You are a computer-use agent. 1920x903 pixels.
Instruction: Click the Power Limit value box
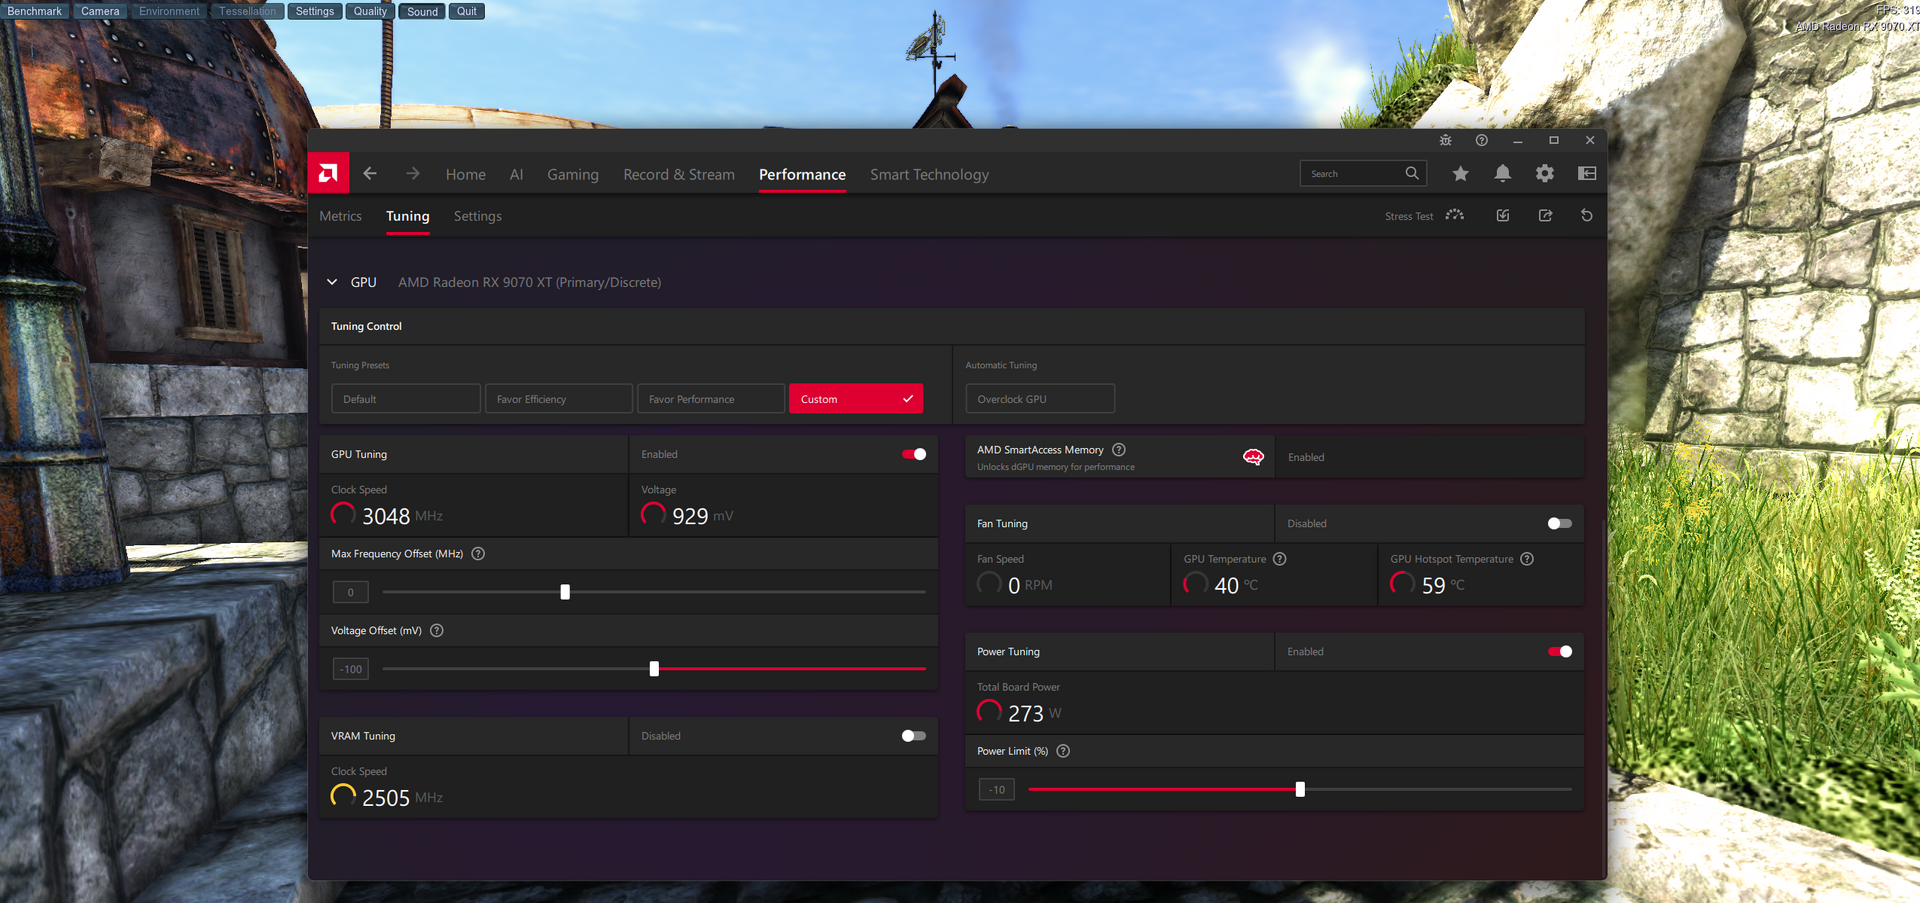pyautogui.click(x=996, y=789)
